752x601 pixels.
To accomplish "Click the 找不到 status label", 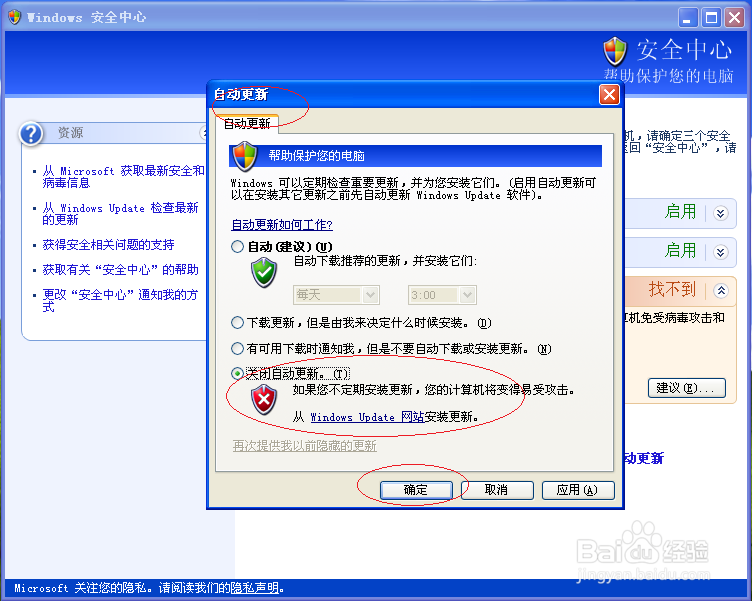I will coord(672,289).
